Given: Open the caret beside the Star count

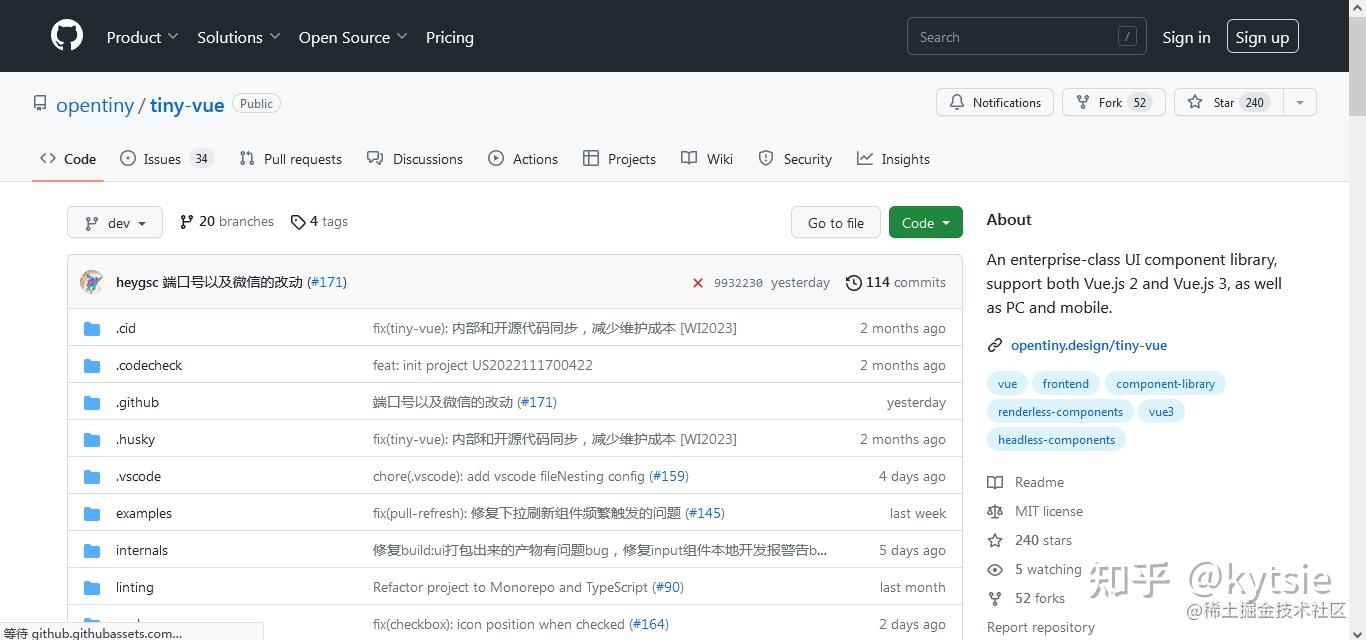Looking at the screenshot, I should 1298,102.
